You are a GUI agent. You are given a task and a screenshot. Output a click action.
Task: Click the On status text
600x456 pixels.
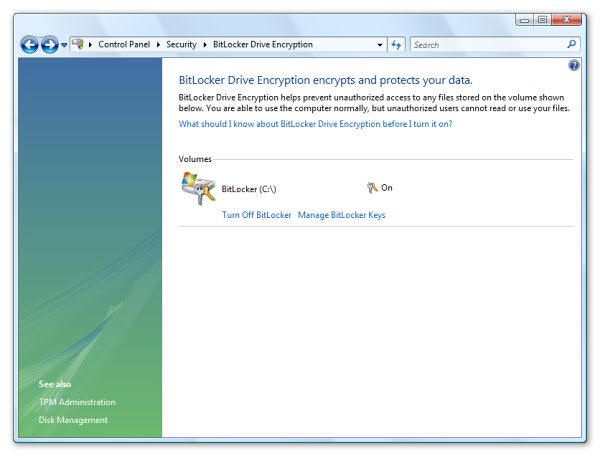pyautogui.click(x=387, y=188)
